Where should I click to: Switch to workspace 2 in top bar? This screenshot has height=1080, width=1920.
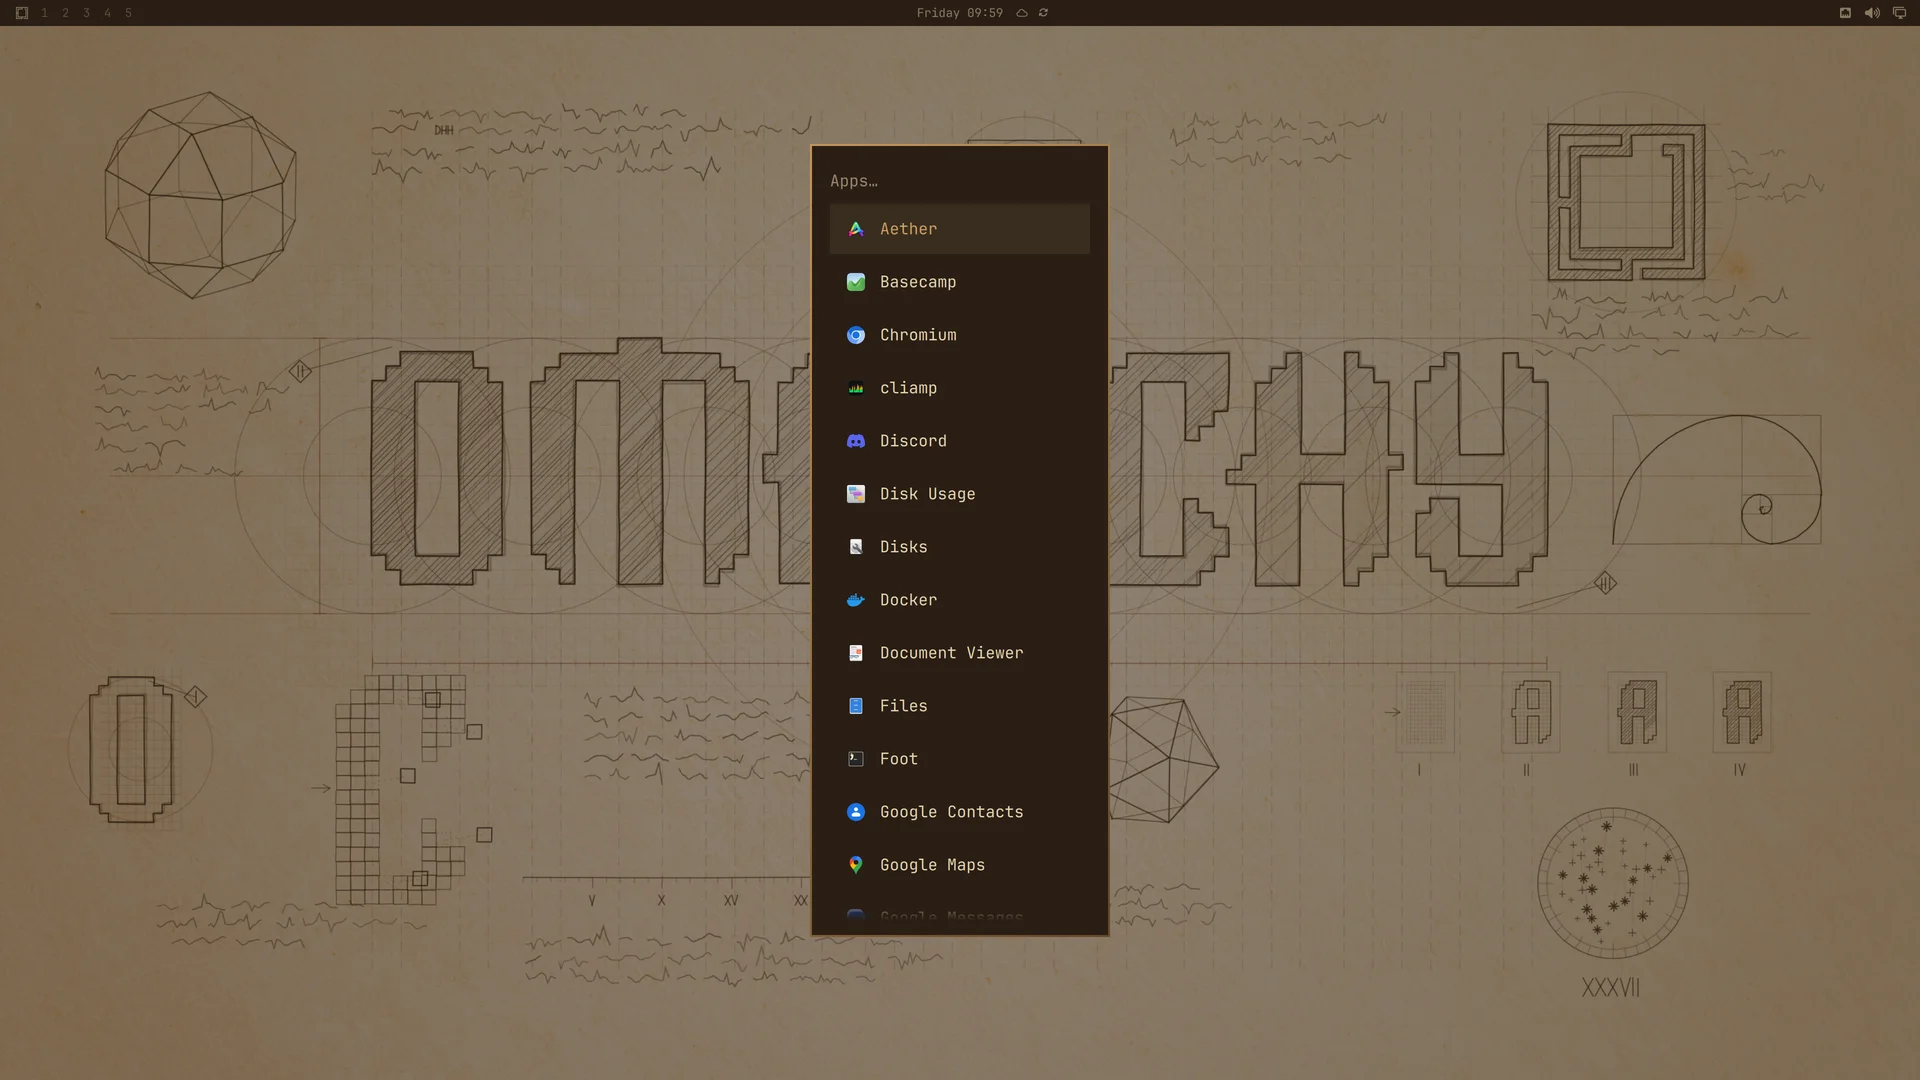[65, 13]
